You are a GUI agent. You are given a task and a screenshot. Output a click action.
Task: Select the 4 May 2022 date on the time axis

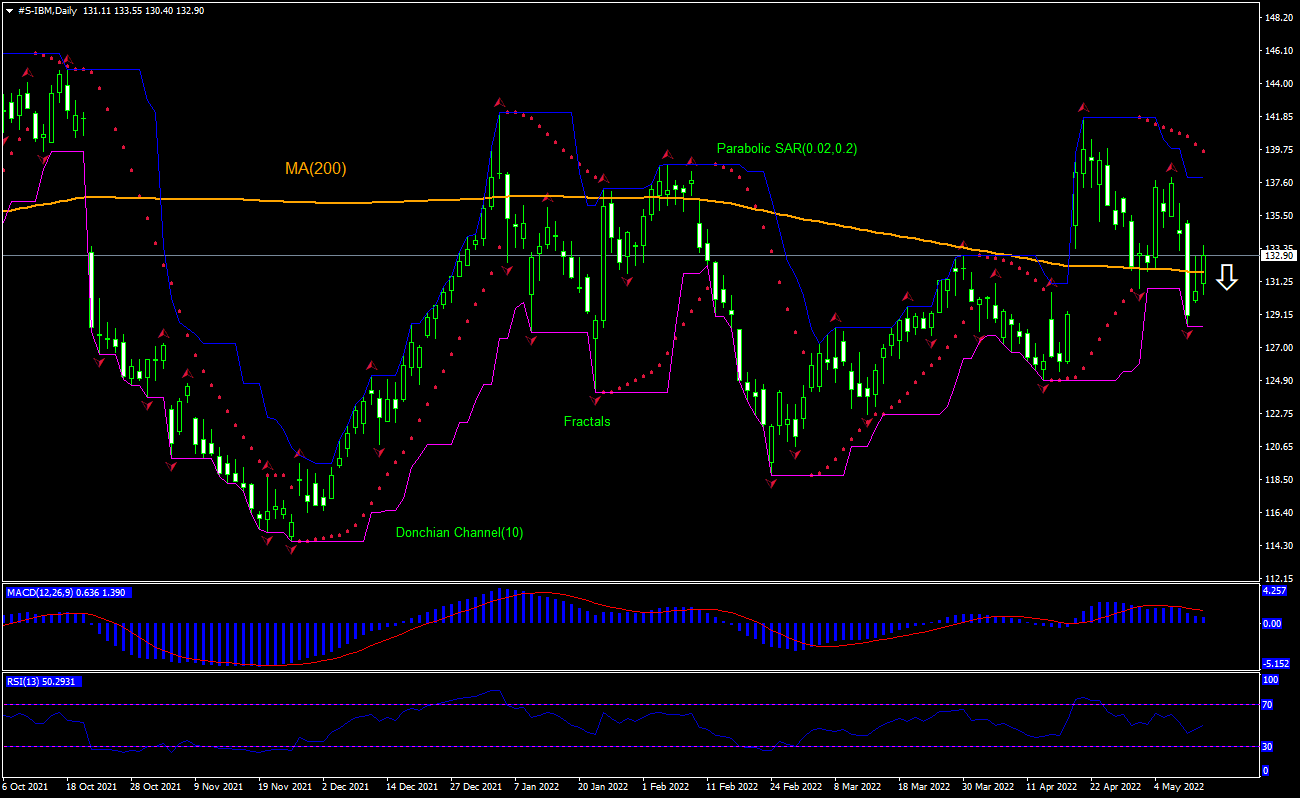(x=1176, y=787)
